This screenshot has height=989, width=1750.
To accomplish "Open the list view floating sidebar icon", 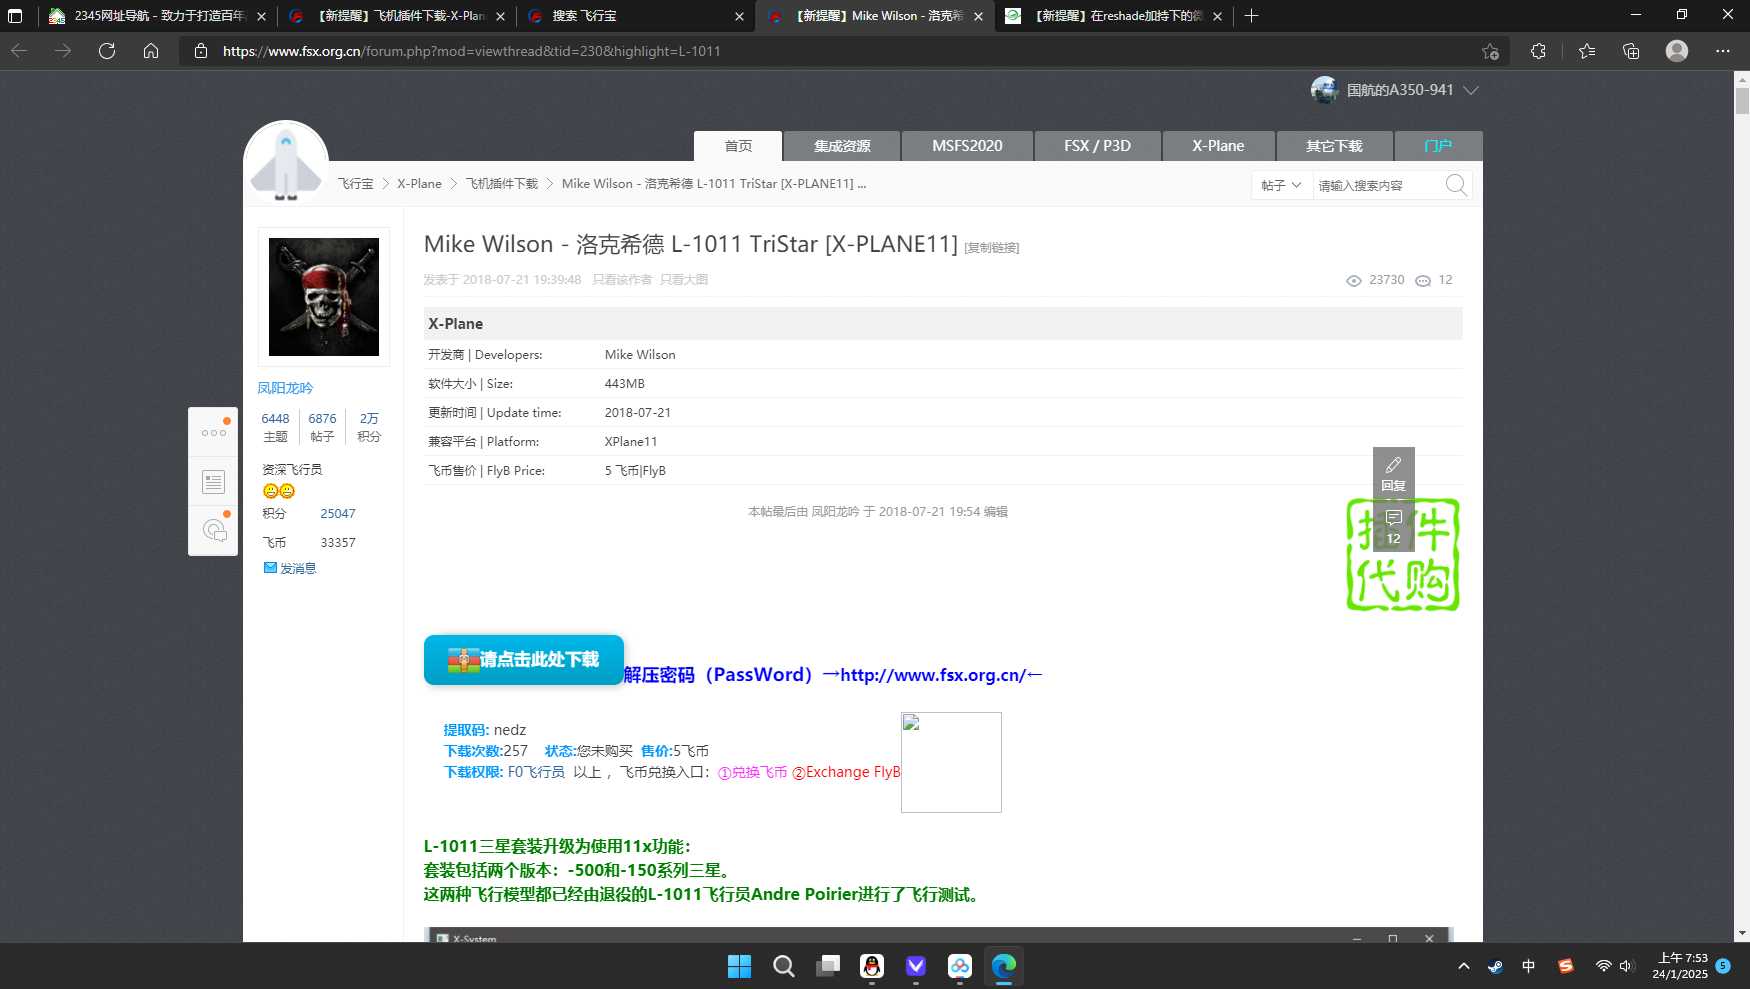I will coord(213,482).
